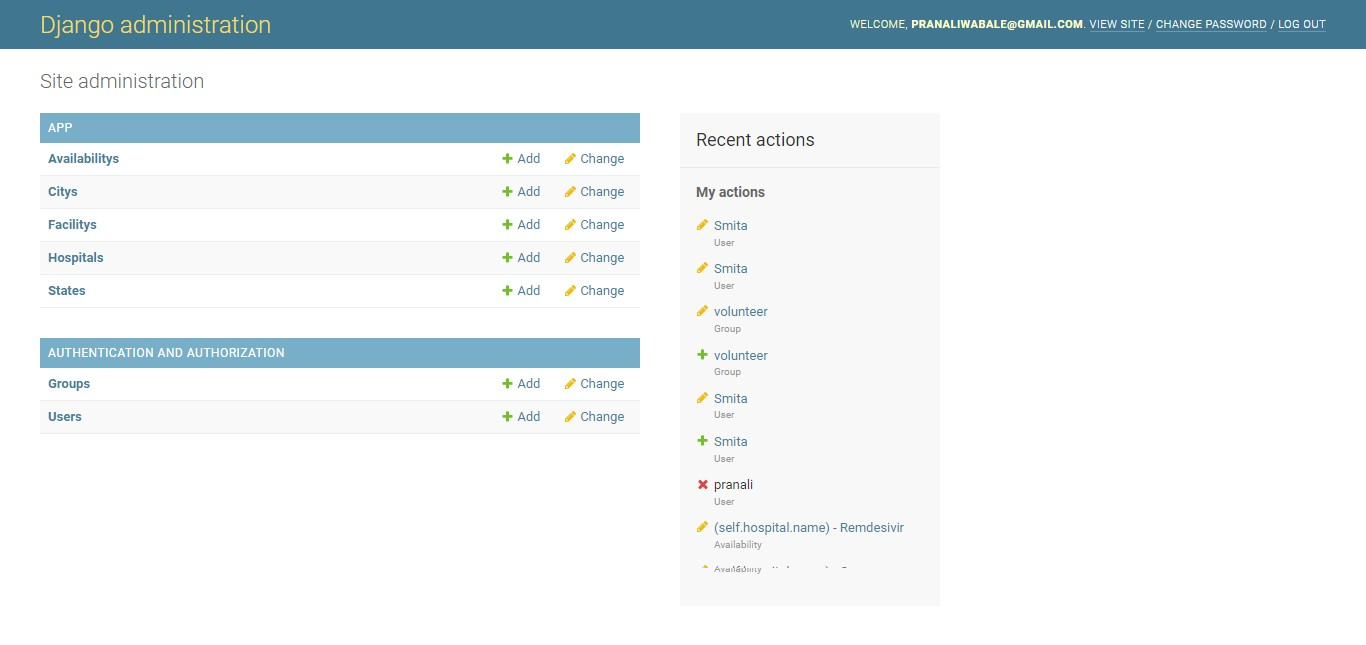Click the Django administration header title
Image resolution: width=1366 pixels, height=645 pixels.
[x=155, y=24]
